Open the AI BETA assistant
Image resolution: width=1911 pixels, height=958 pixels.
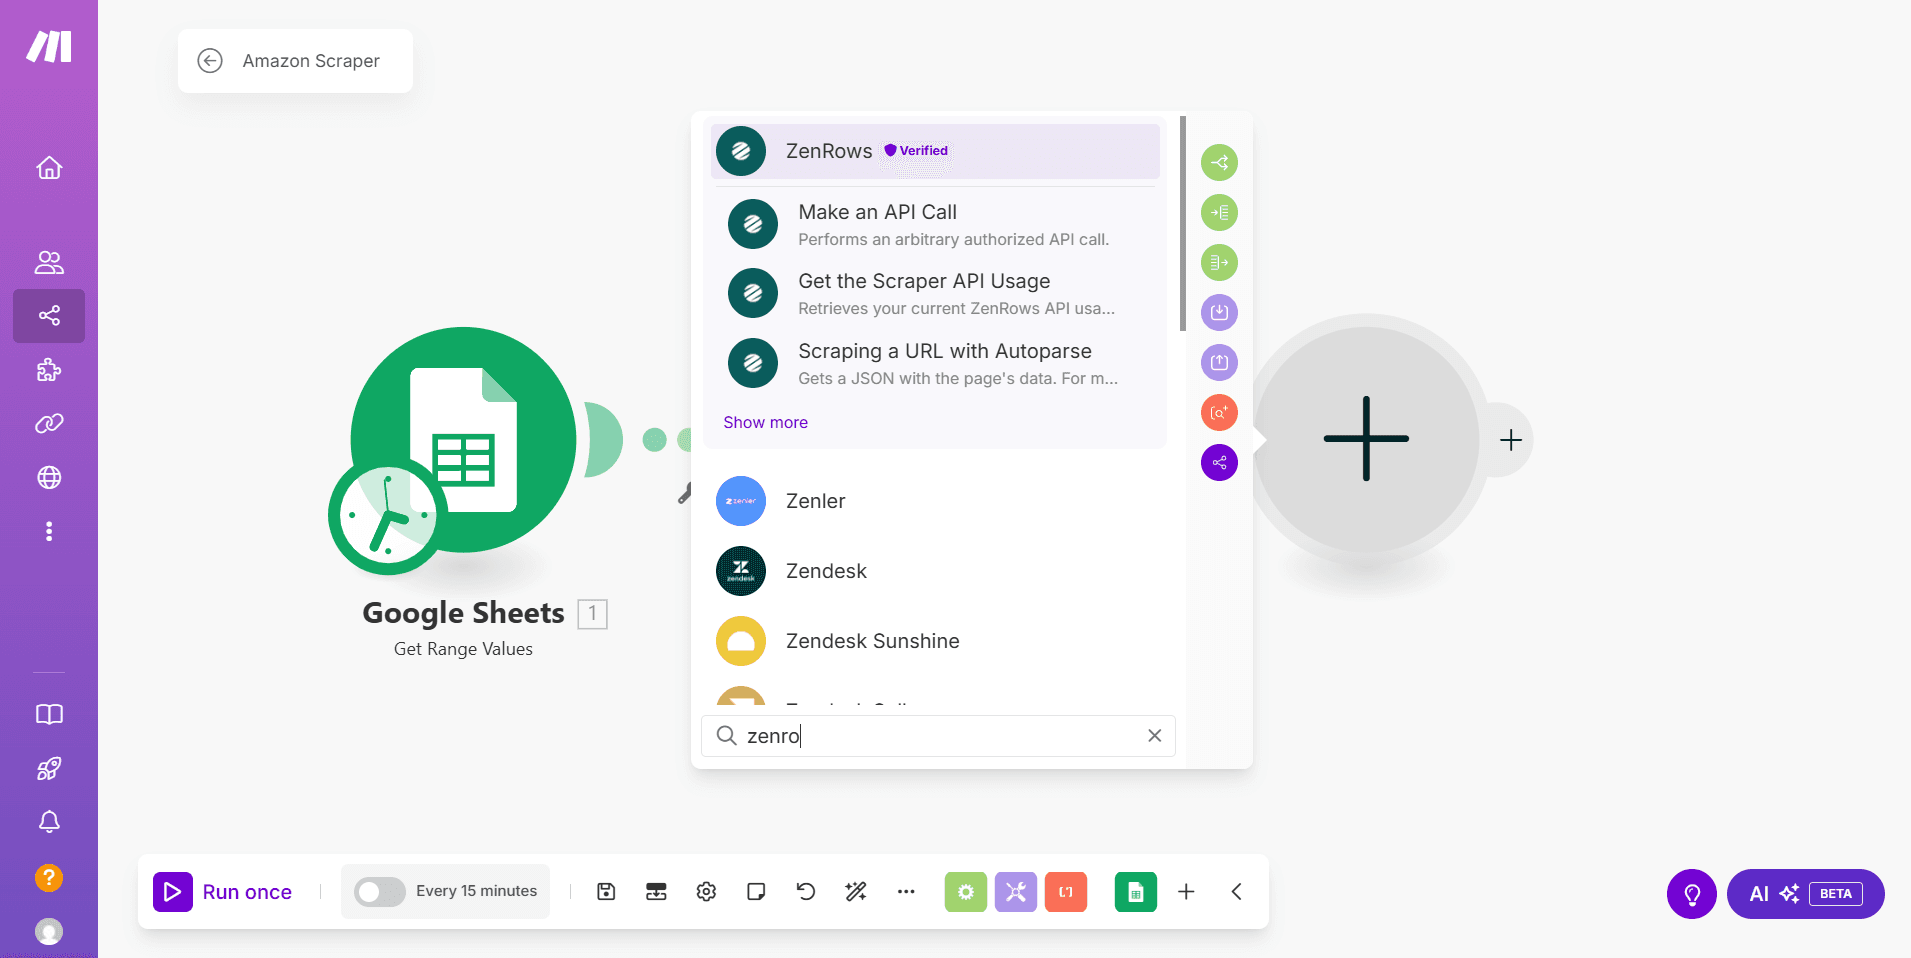click(1806, 894)
